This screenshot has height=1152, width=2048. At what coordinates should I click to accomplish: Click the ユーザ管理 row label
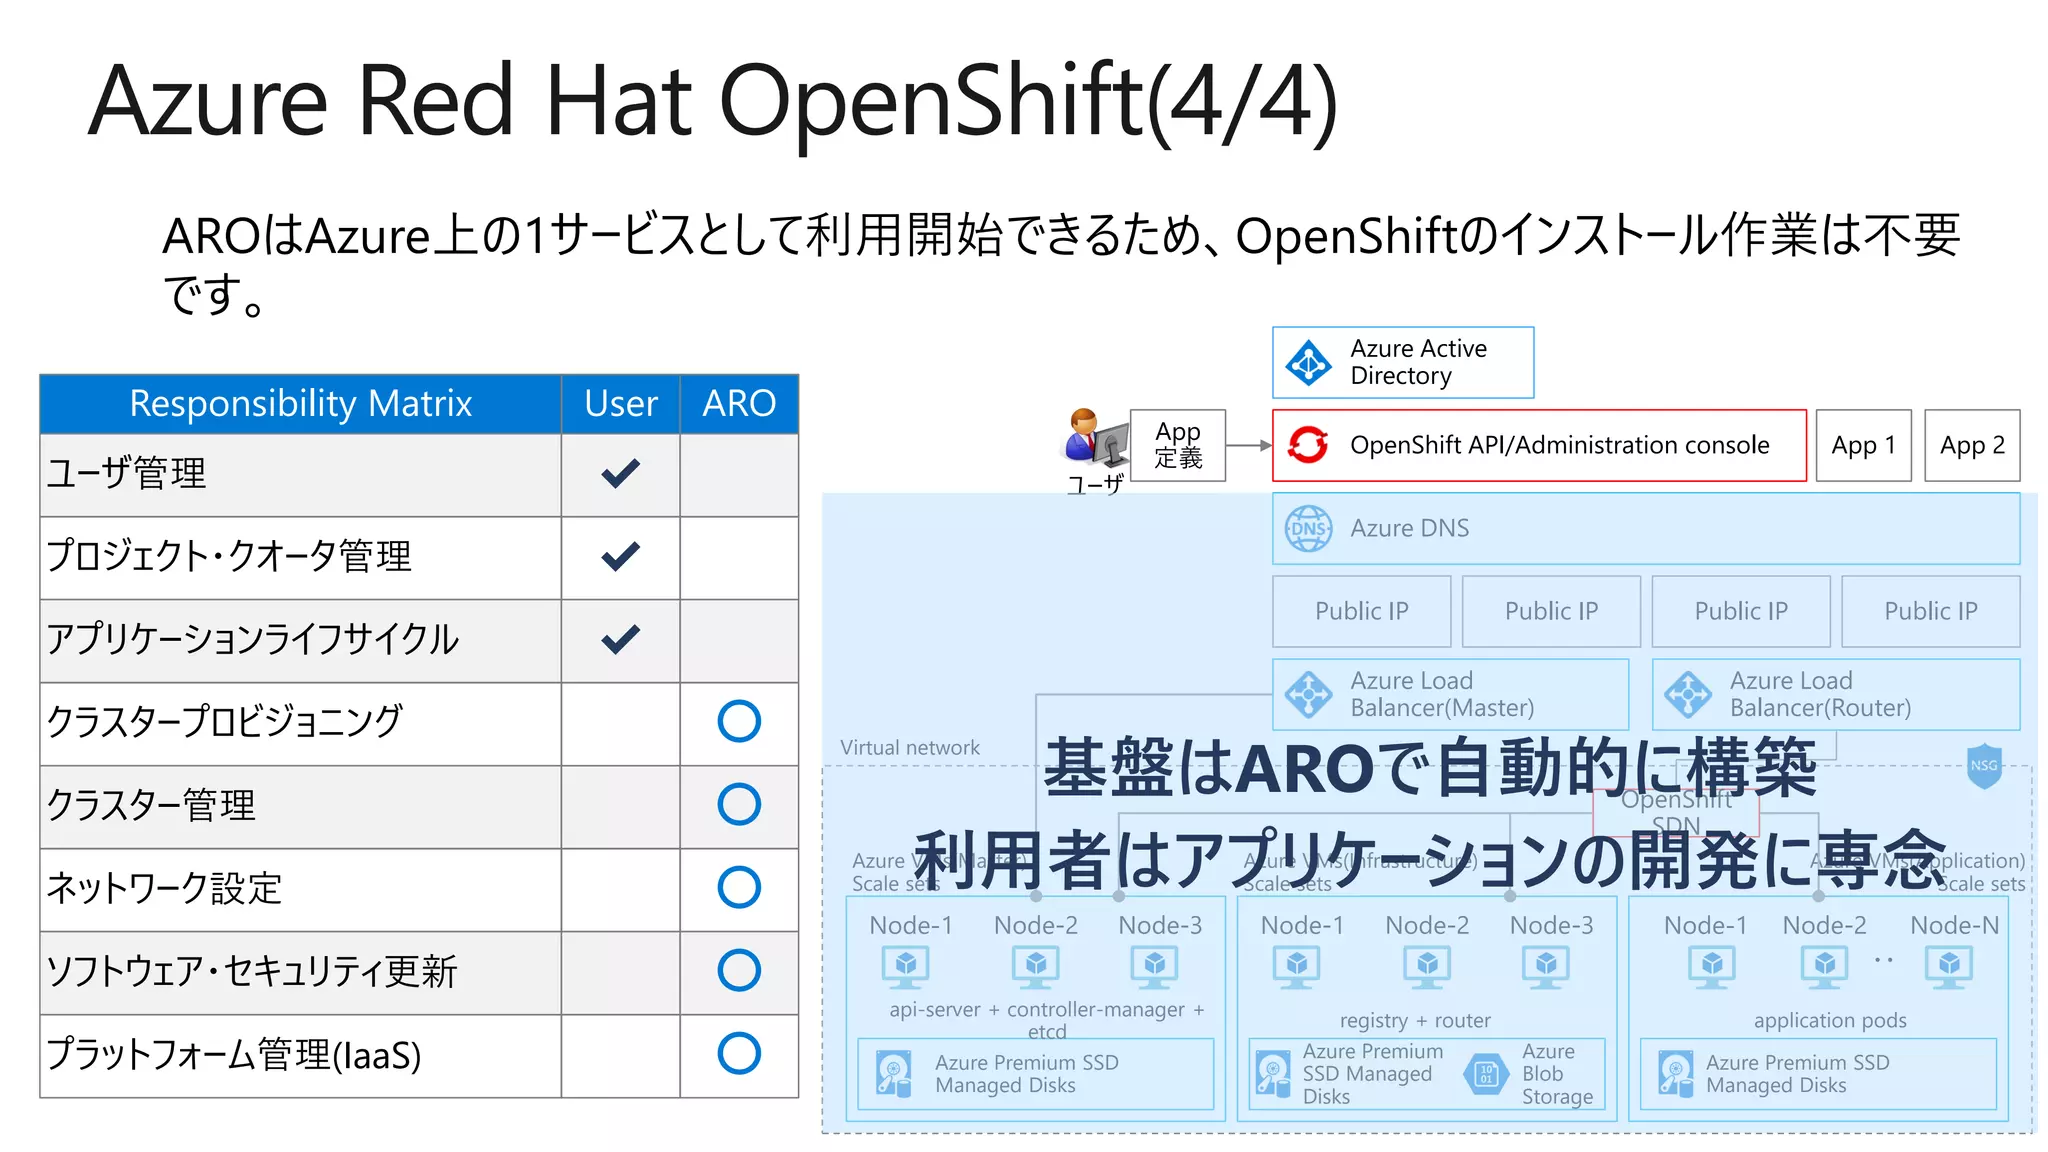127,473
